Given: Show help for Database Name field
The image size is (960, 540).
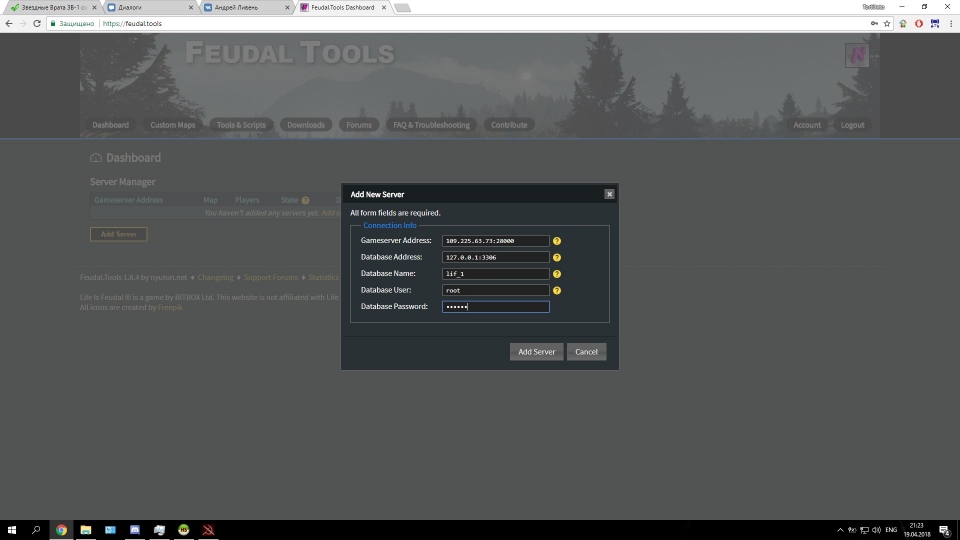Looking at the screenshot, I should point(557,274).
